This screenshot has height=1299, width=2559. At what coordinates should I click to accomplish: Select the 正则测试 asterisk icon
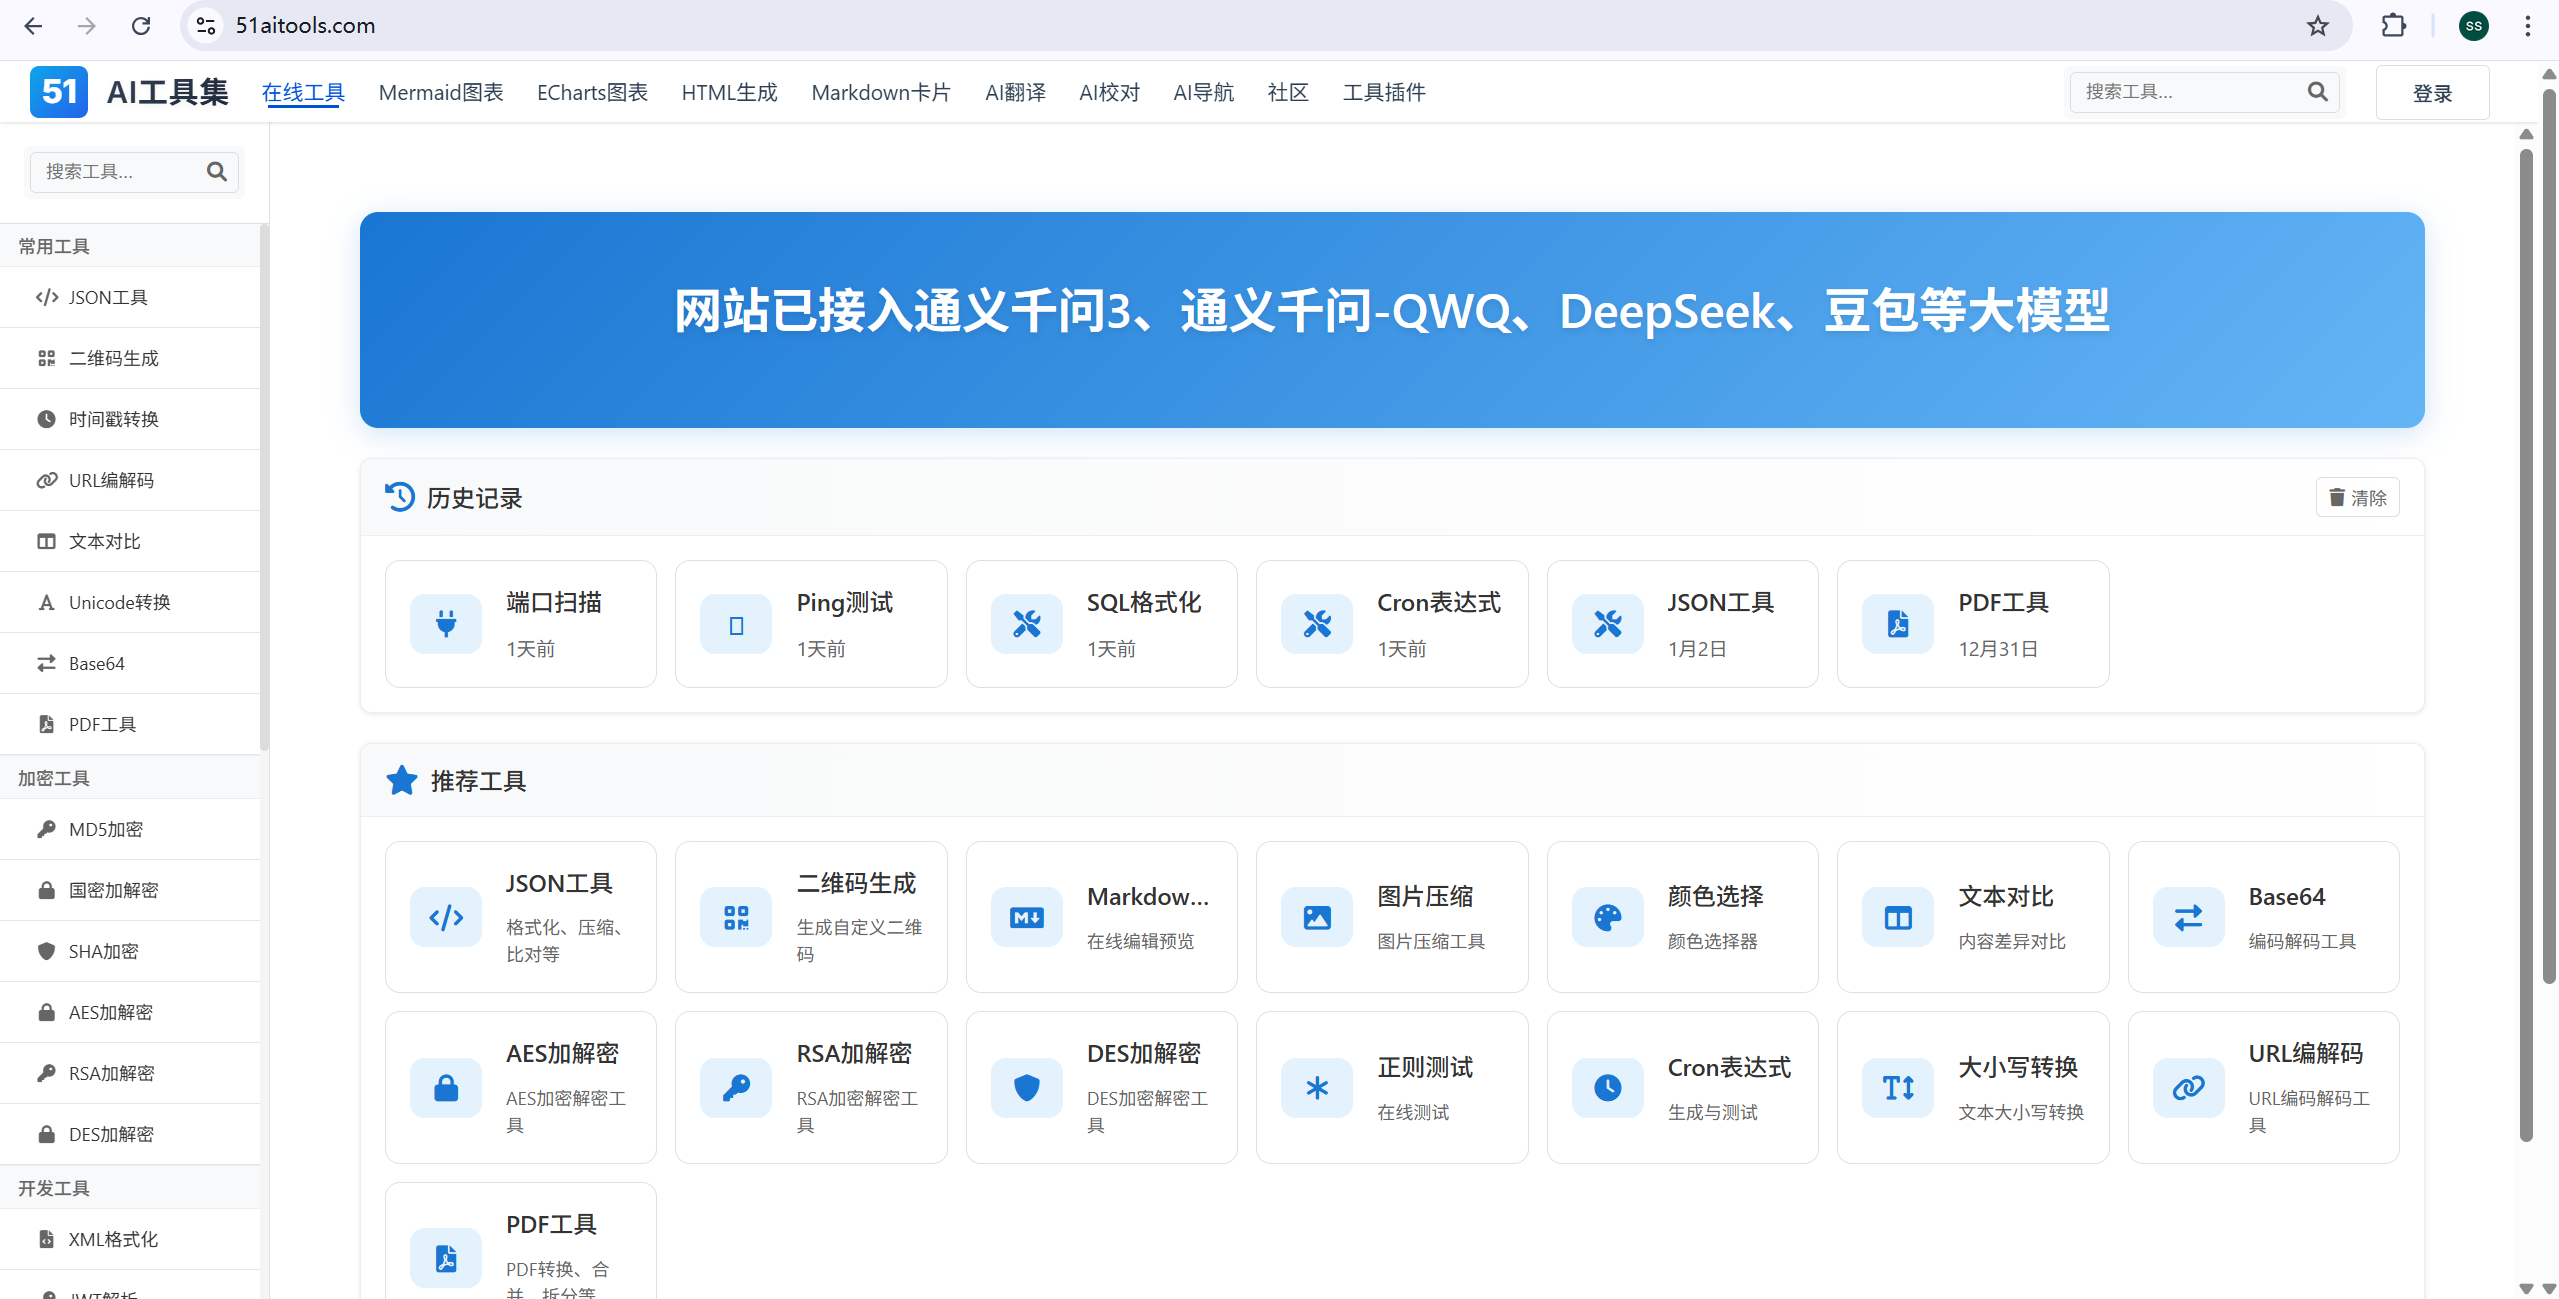tap(1317, 1087)
